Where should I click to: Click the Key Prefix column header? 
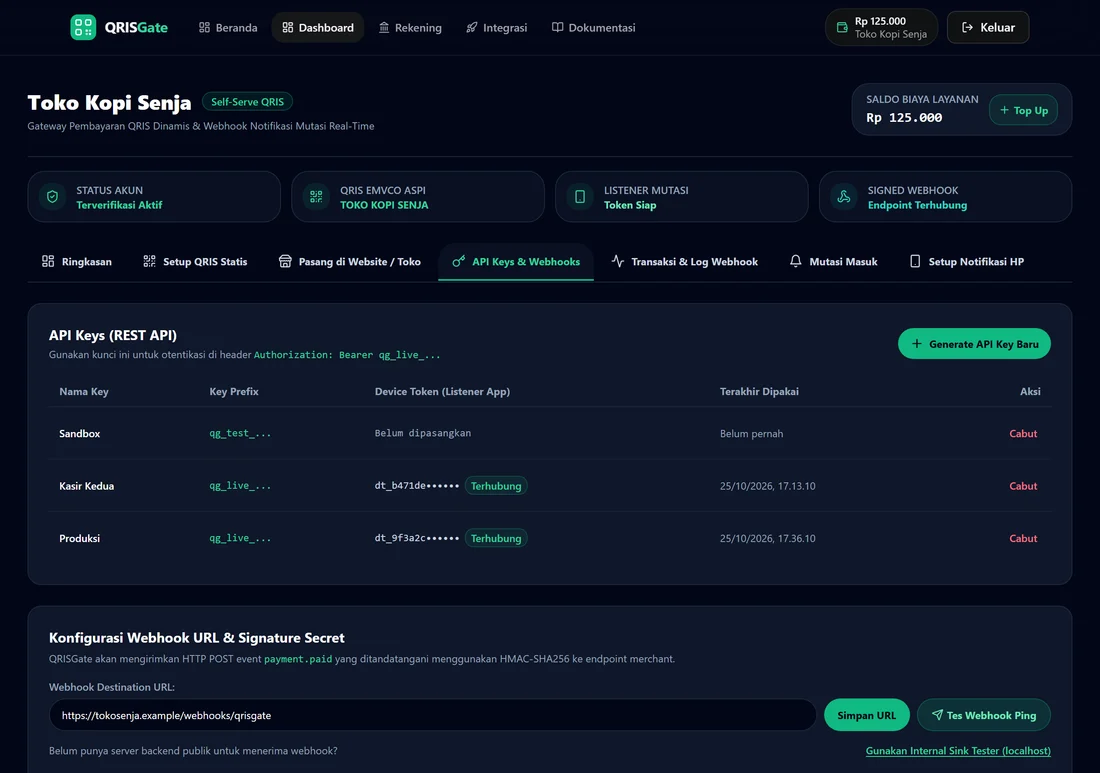234,391
